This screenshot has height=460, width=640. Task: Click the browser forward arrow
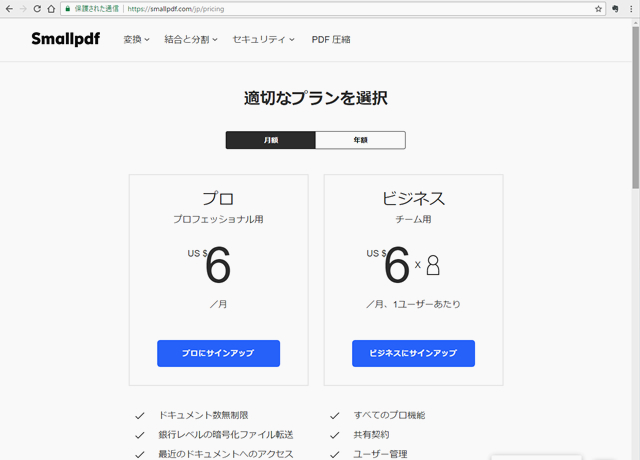click(23, 8)
